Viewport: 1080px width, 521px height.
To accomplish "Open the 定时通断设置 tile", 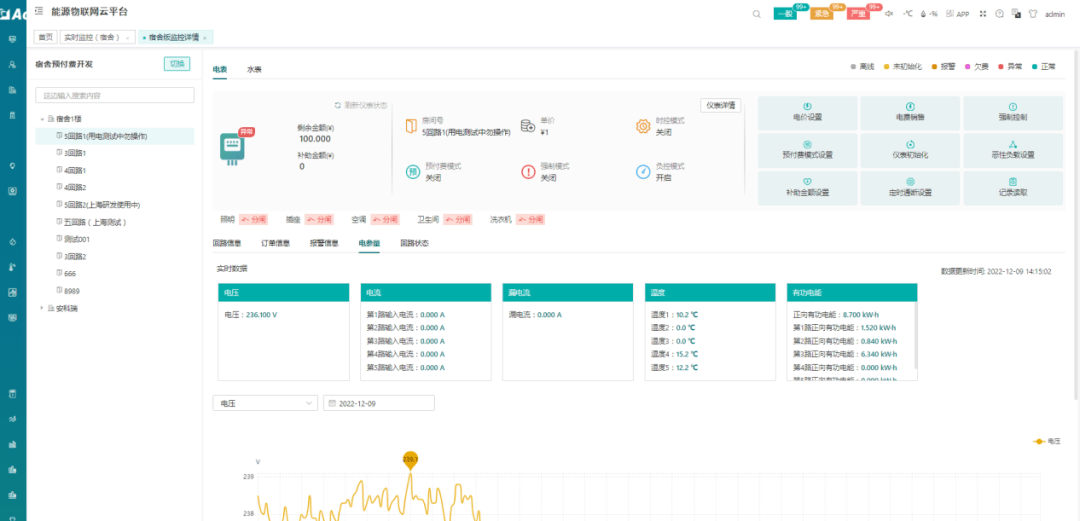I will tap(910, 188).
